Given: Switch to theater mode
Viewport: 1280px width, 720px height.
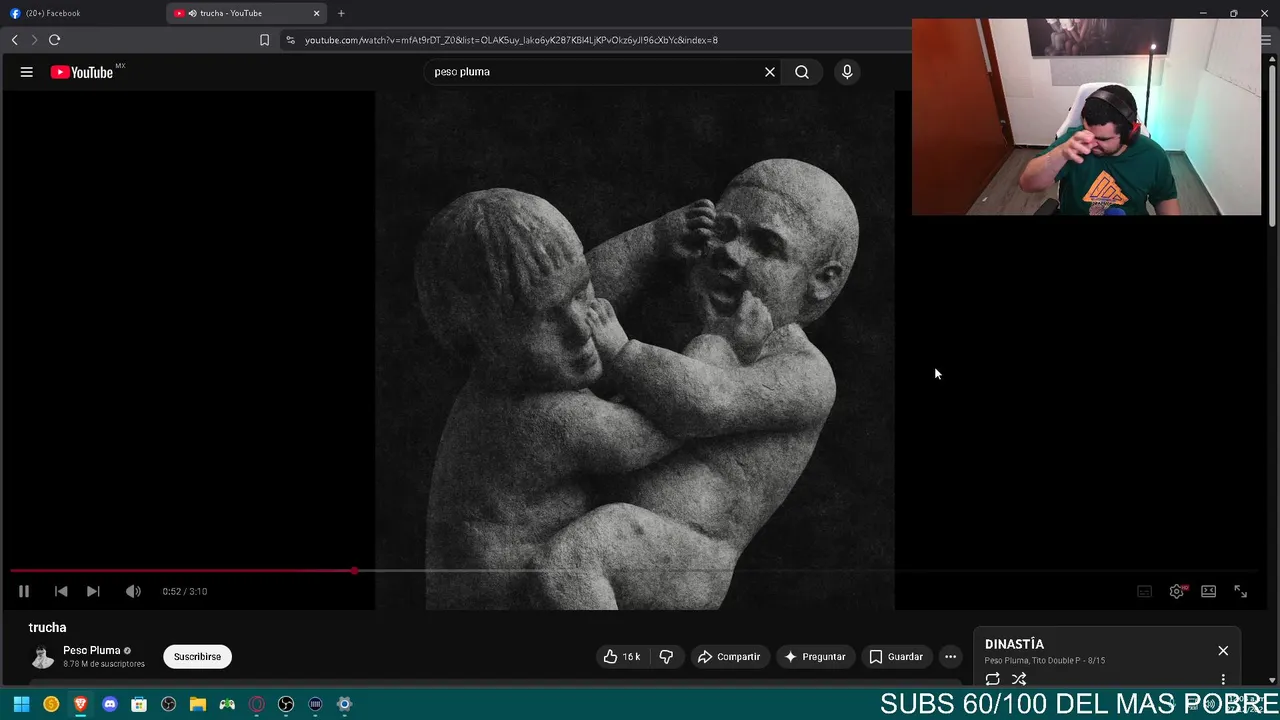Looking at the screenshot, I should (x=1208, y=591).
